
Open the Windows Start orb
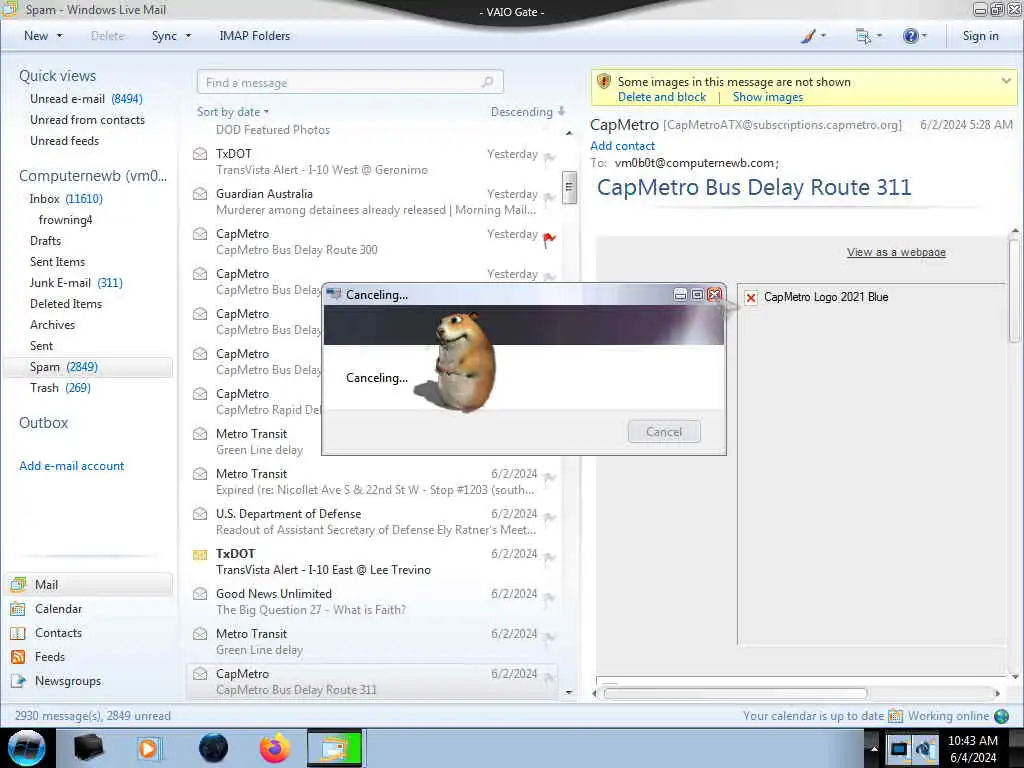click(27, 748)
